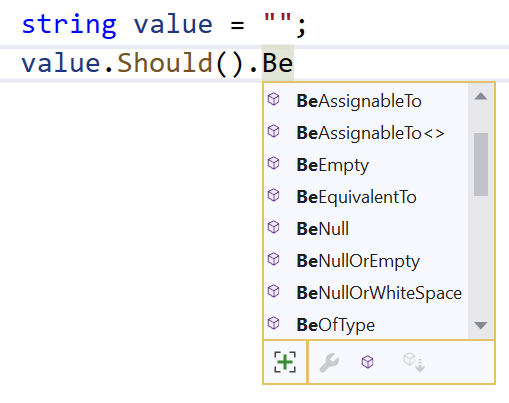Click the method cube icon beside BeNull
Image resolution: width=509 pixels, height=403 pixels.
pos(274,227)
